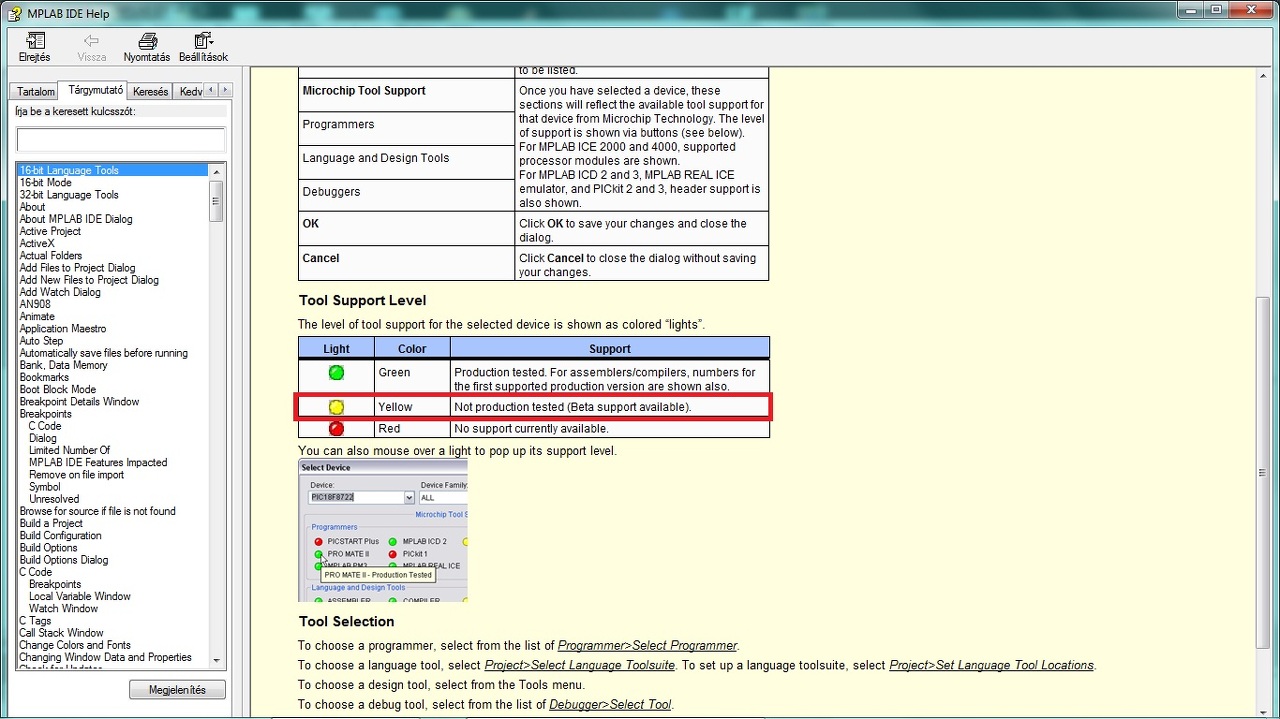The height and width of the screenshot is (719, 1280).
Task: Select 'Watch Window' sub-entry
Action: point(64,609)
